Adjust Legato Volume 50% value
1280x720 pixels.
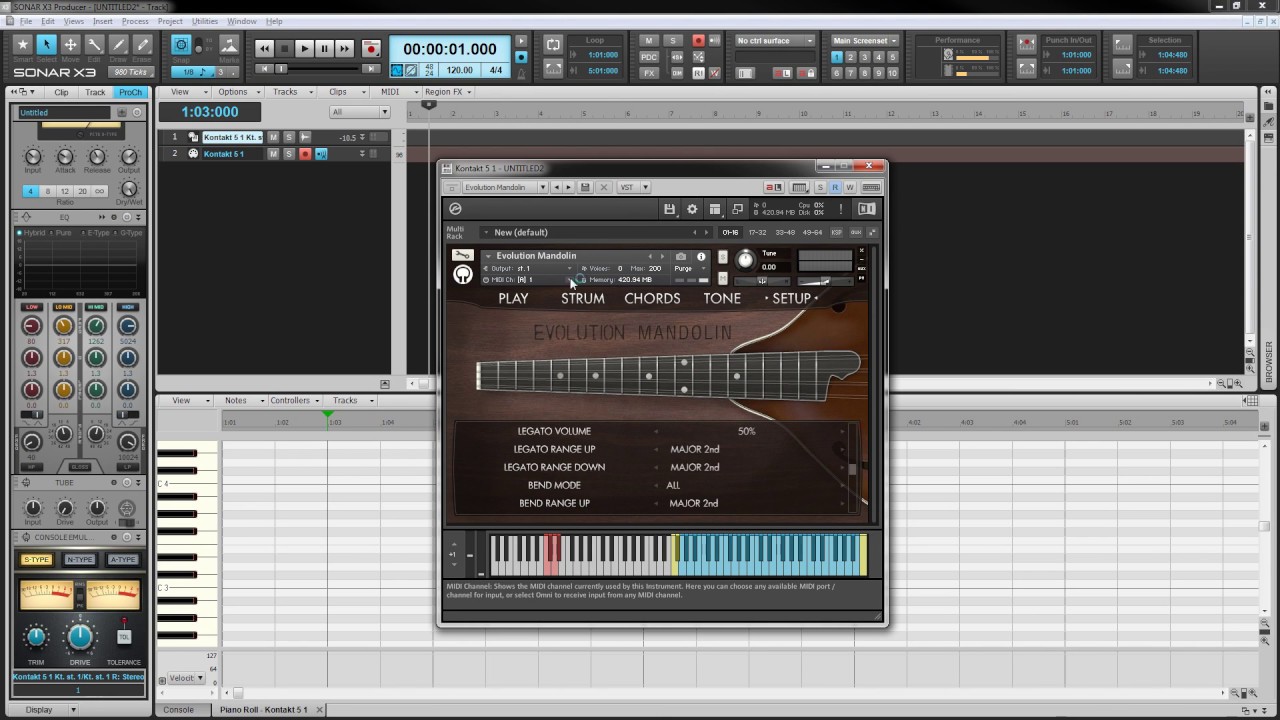(747, 431)
